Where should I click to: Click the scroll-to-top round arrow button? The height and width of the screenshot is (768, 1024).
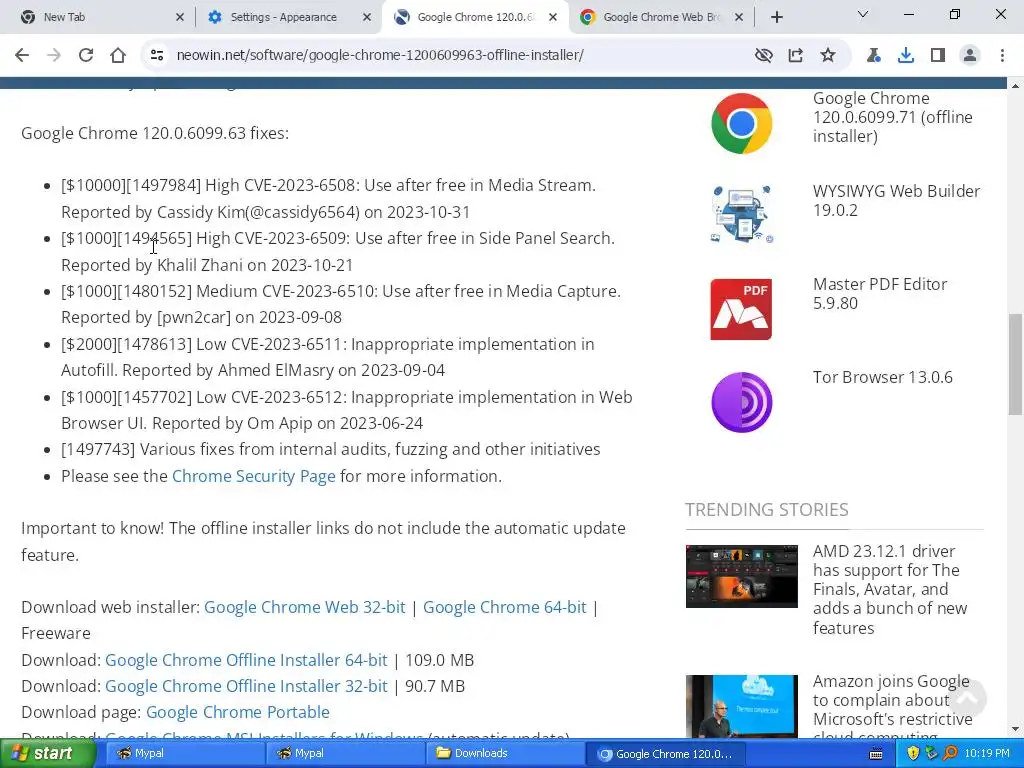[967, 697]
